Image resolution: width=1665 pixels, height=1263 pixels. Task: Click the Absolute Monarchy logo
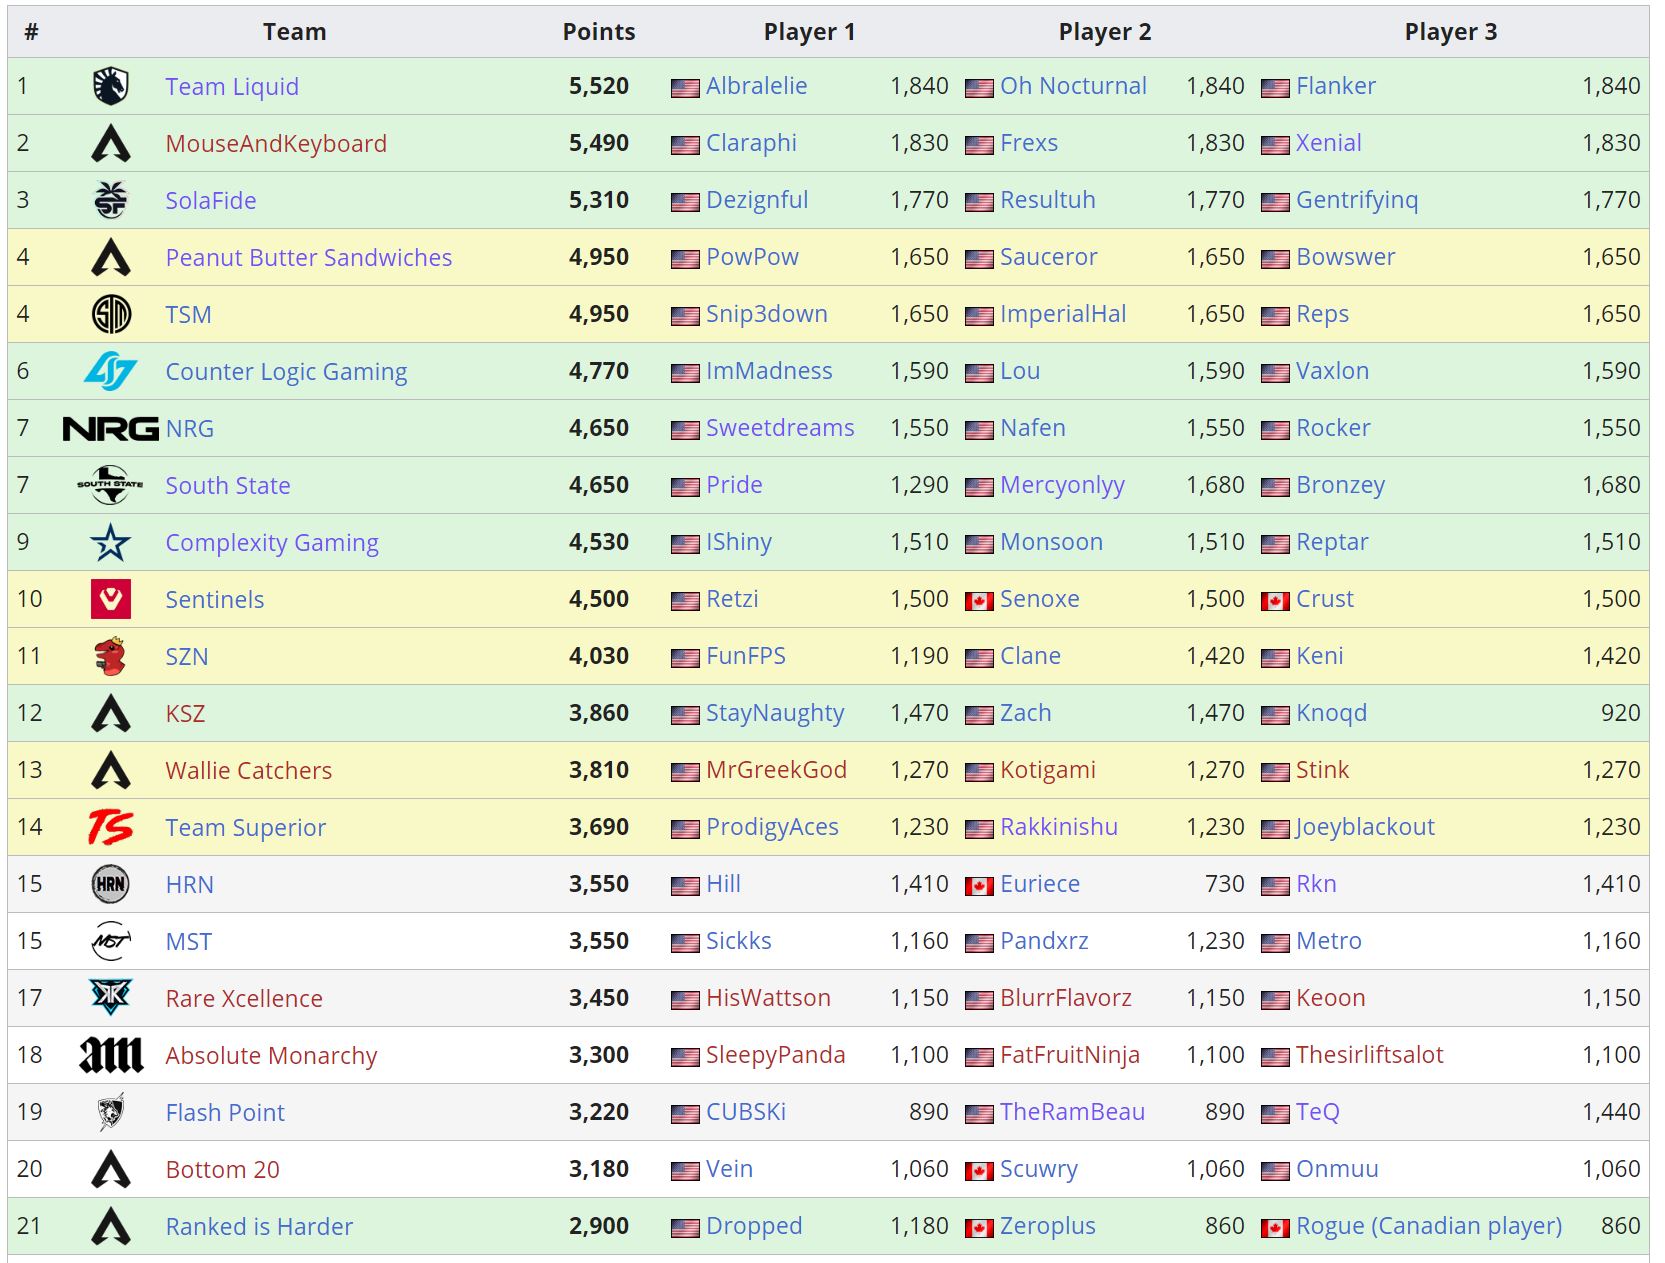[111, 1055]
